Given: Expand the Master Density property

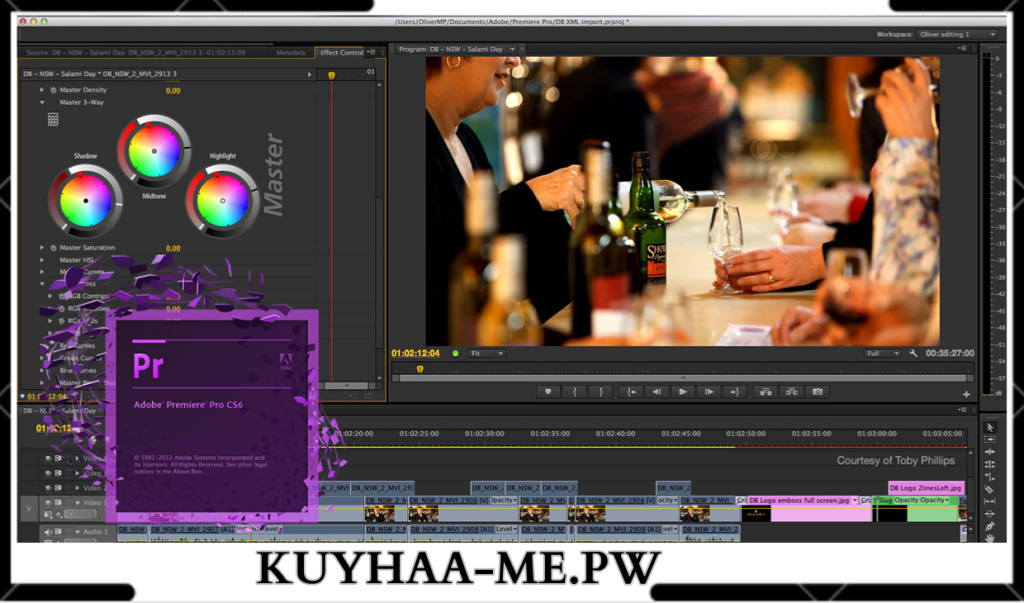Looking at the screenshot, I should 42,90.
